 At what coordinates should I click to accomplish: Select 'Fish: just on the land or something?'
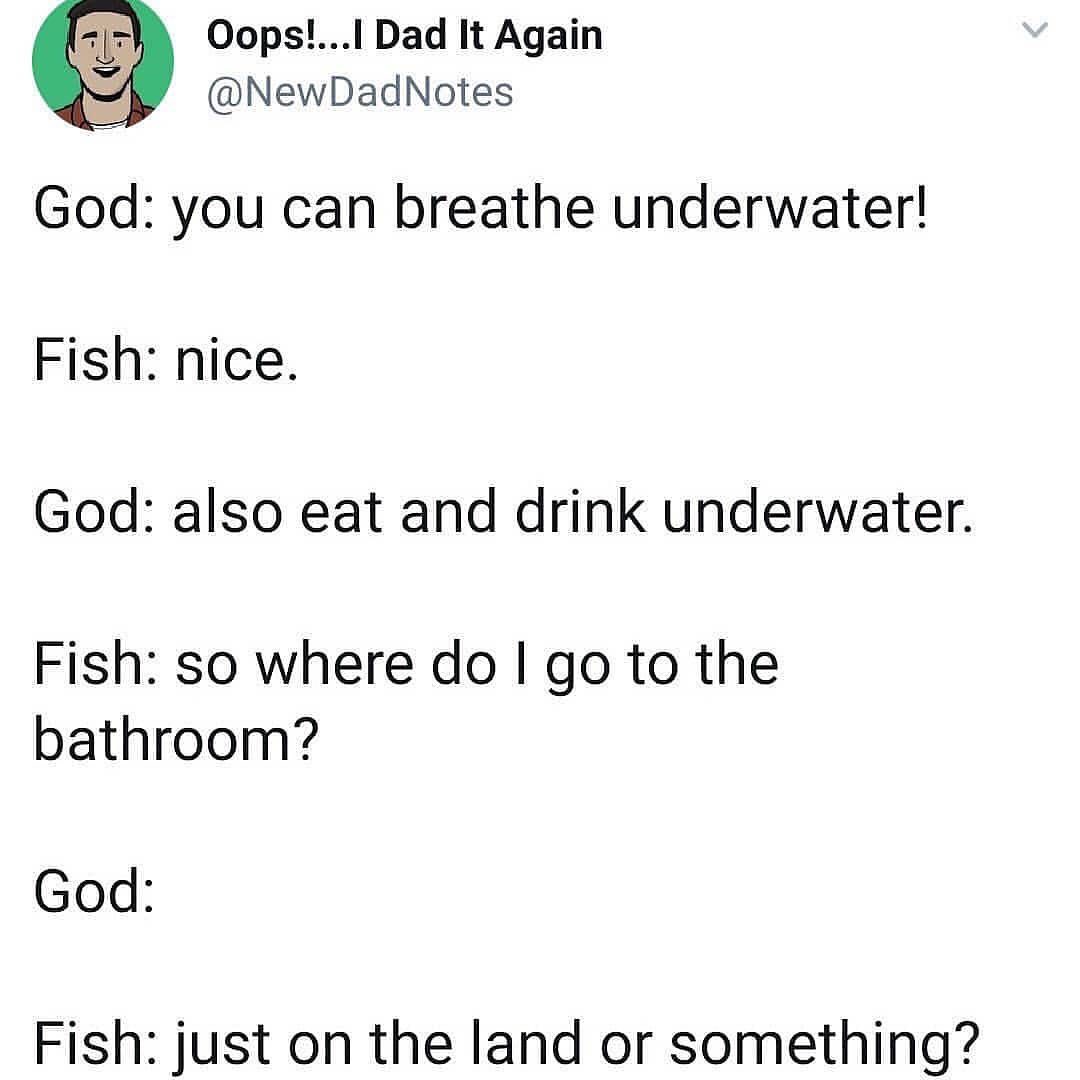click(x=506, y=1046)
